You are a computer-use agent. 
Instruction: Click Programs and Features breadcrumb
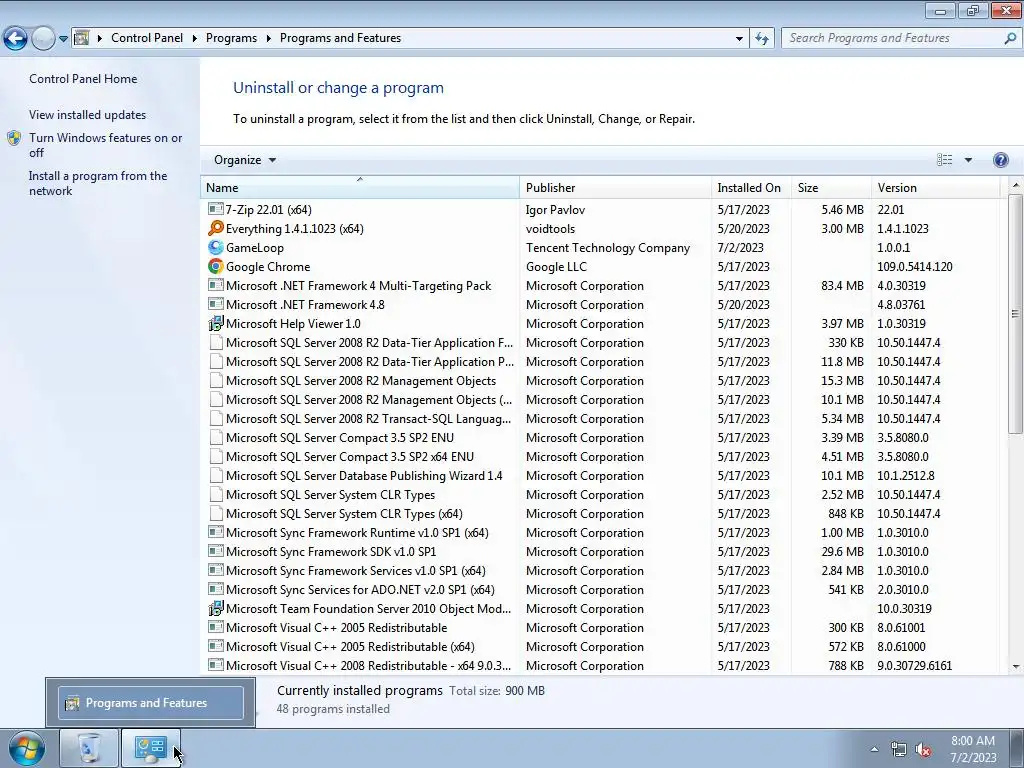pos(340,38)
